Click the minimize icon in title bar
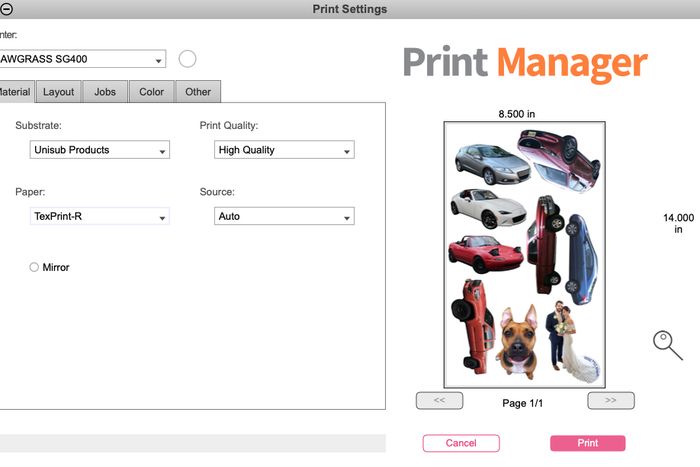 (x=7, y=9)
